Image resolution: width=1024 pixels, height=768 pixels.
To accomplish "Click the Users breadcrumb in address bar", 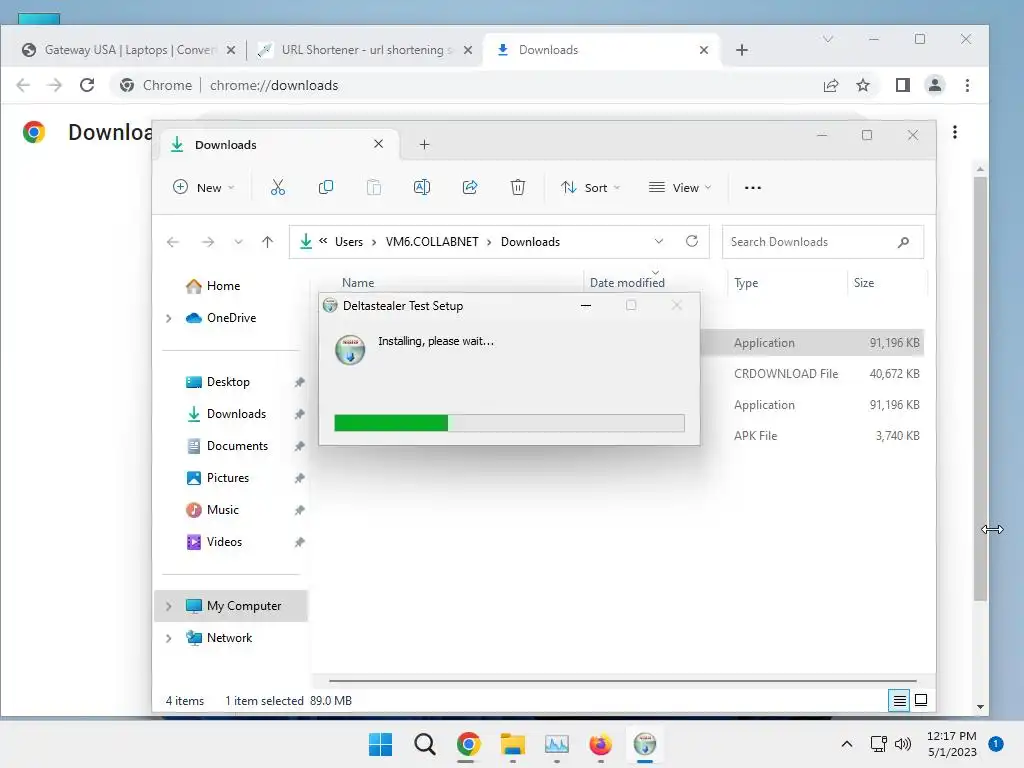I will (349, 242).
